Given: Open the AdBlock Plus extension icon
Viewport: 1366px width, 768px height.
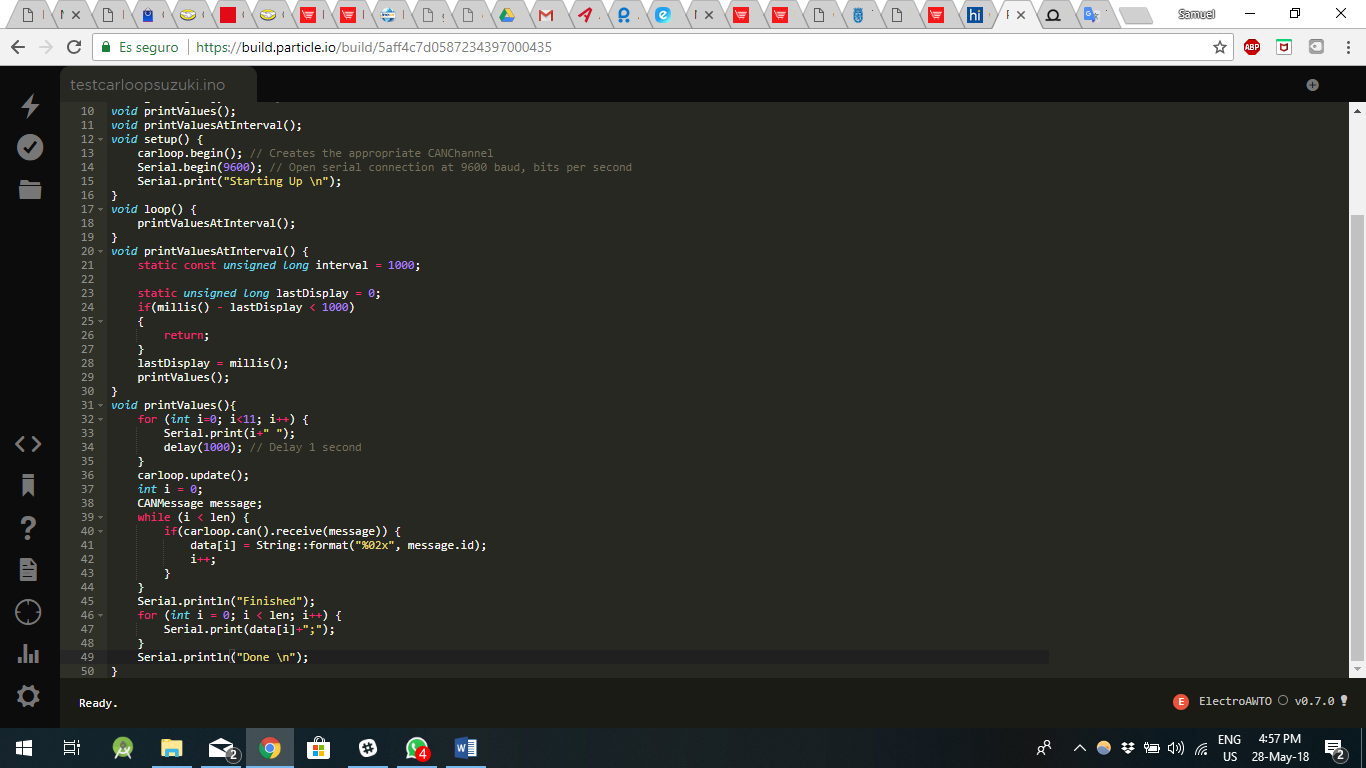Looking at the screenshot, I should point(1252,47).
